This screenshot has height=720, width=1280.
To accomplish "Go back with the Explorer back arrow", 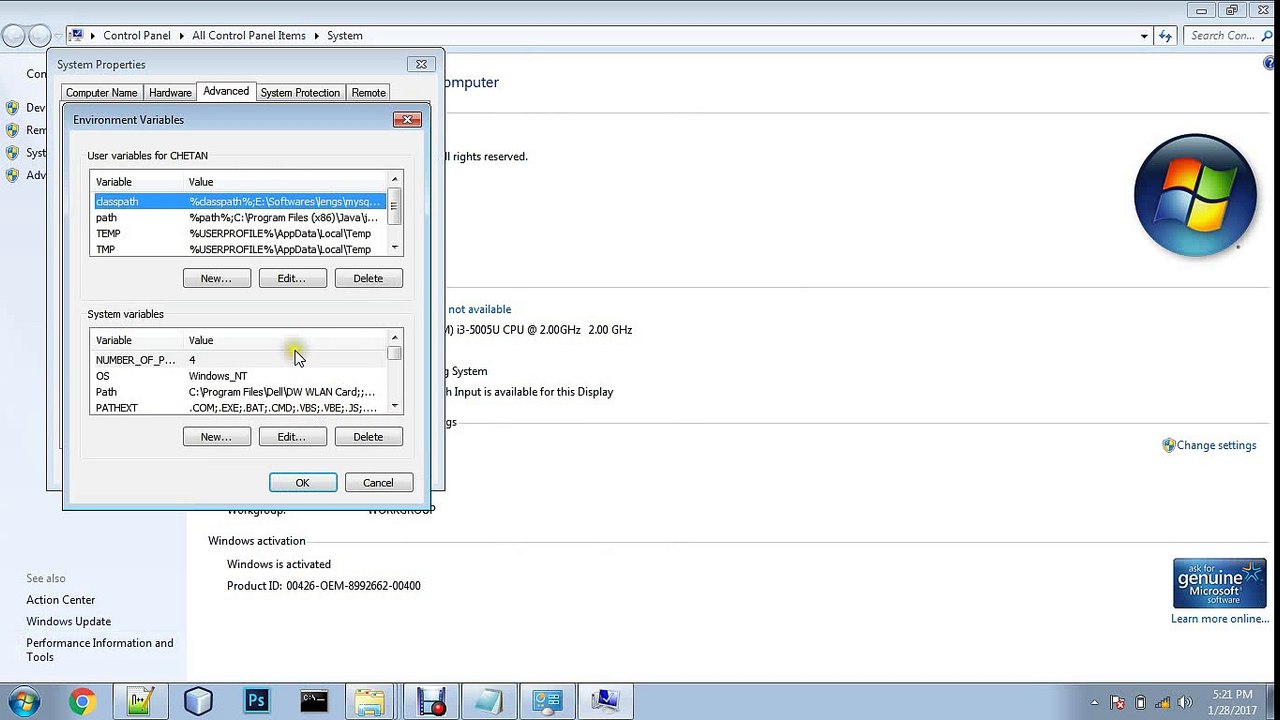I will (13, 36).
